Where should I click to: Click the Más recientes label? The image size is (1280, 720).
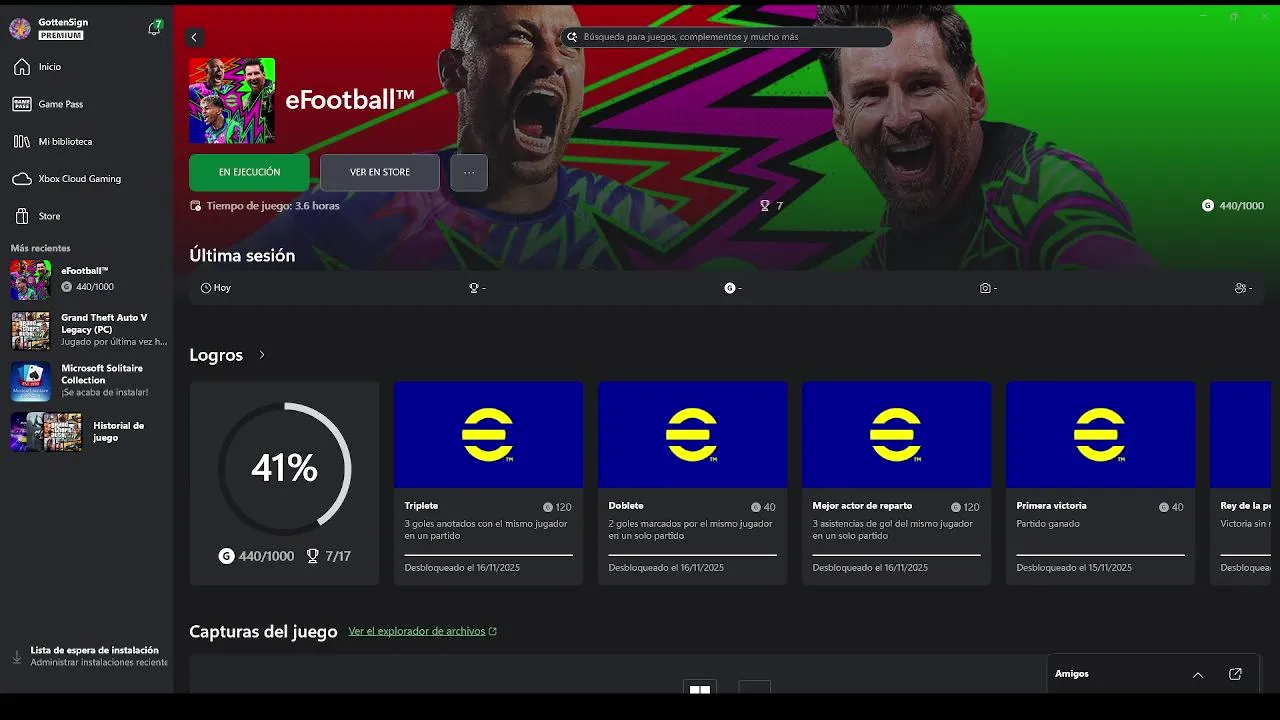40,248
